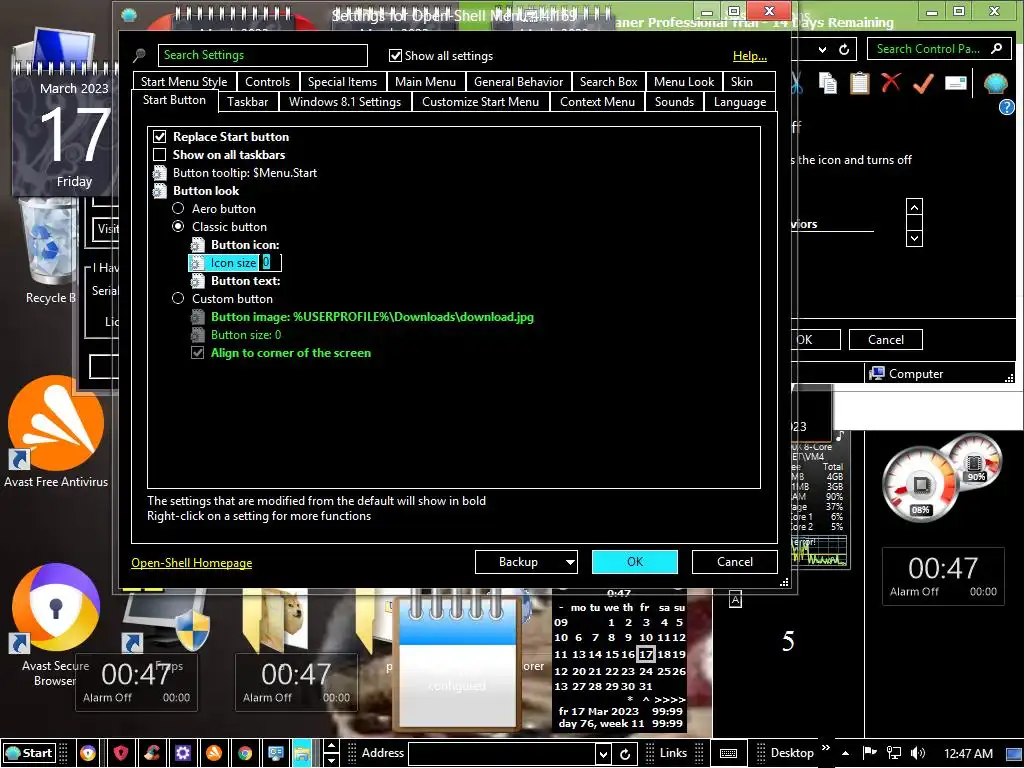Open the Avast Free Antivirus desktop shortcut

(56, 431)
